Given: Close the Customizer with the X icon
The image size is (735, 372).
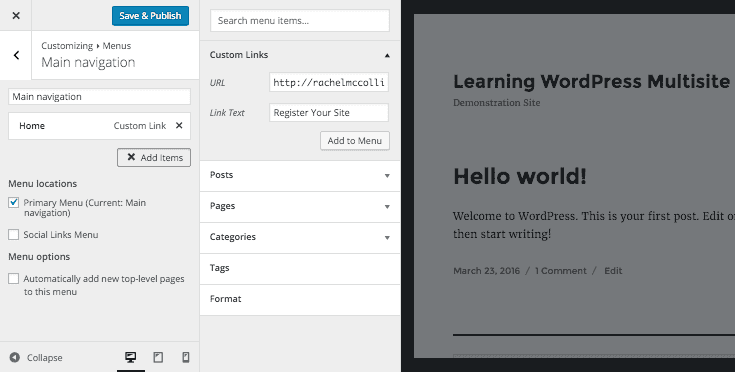Looking at the screenshot, I should 16,15.
